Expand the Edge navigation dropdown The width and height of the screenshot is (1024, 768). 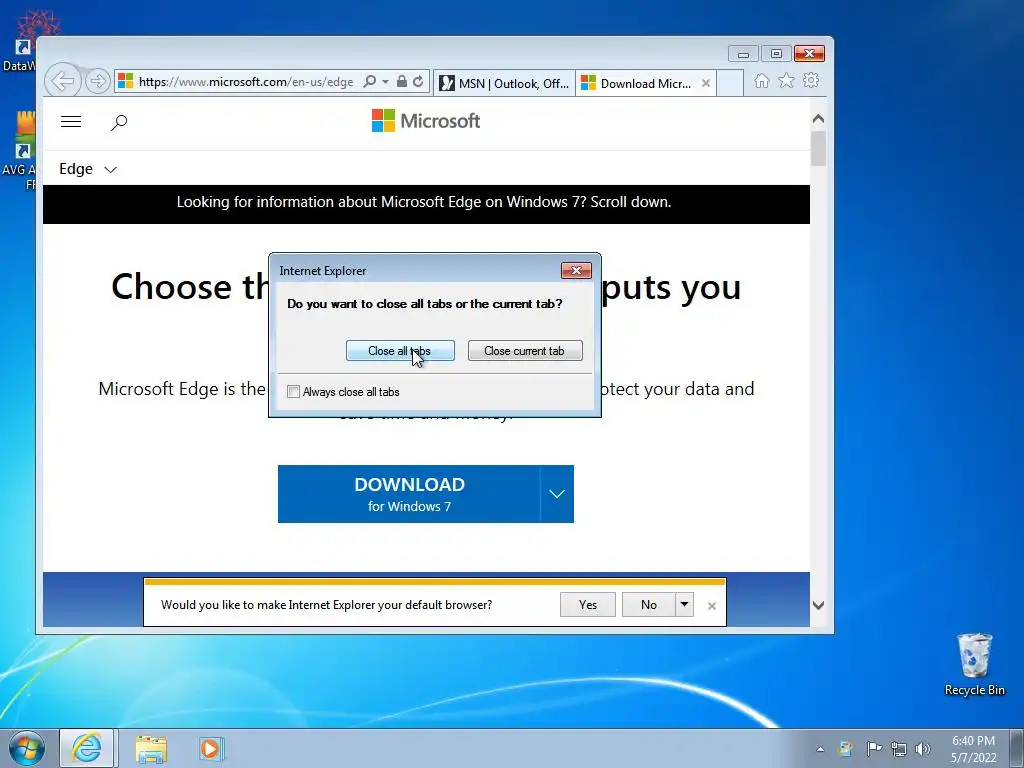[88, 169]
